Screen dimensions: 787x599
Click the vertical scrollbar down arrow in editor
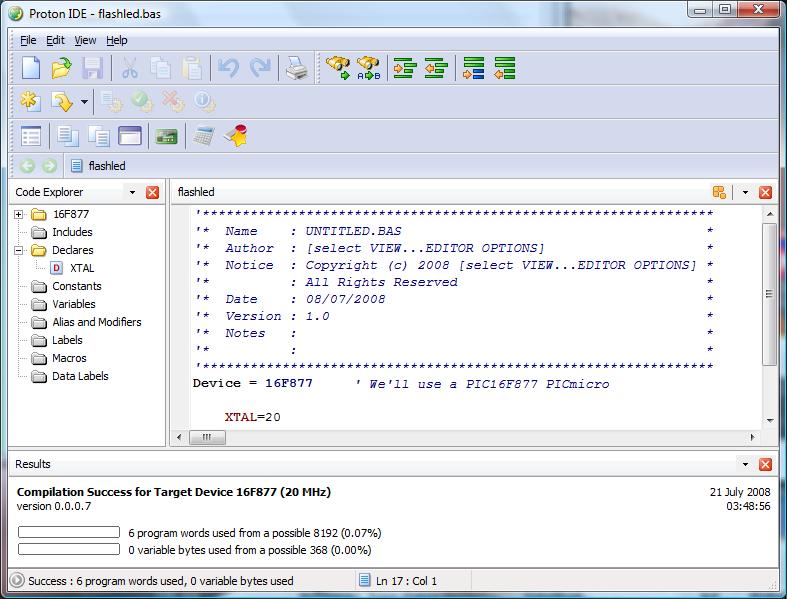[x=770, y=421]
